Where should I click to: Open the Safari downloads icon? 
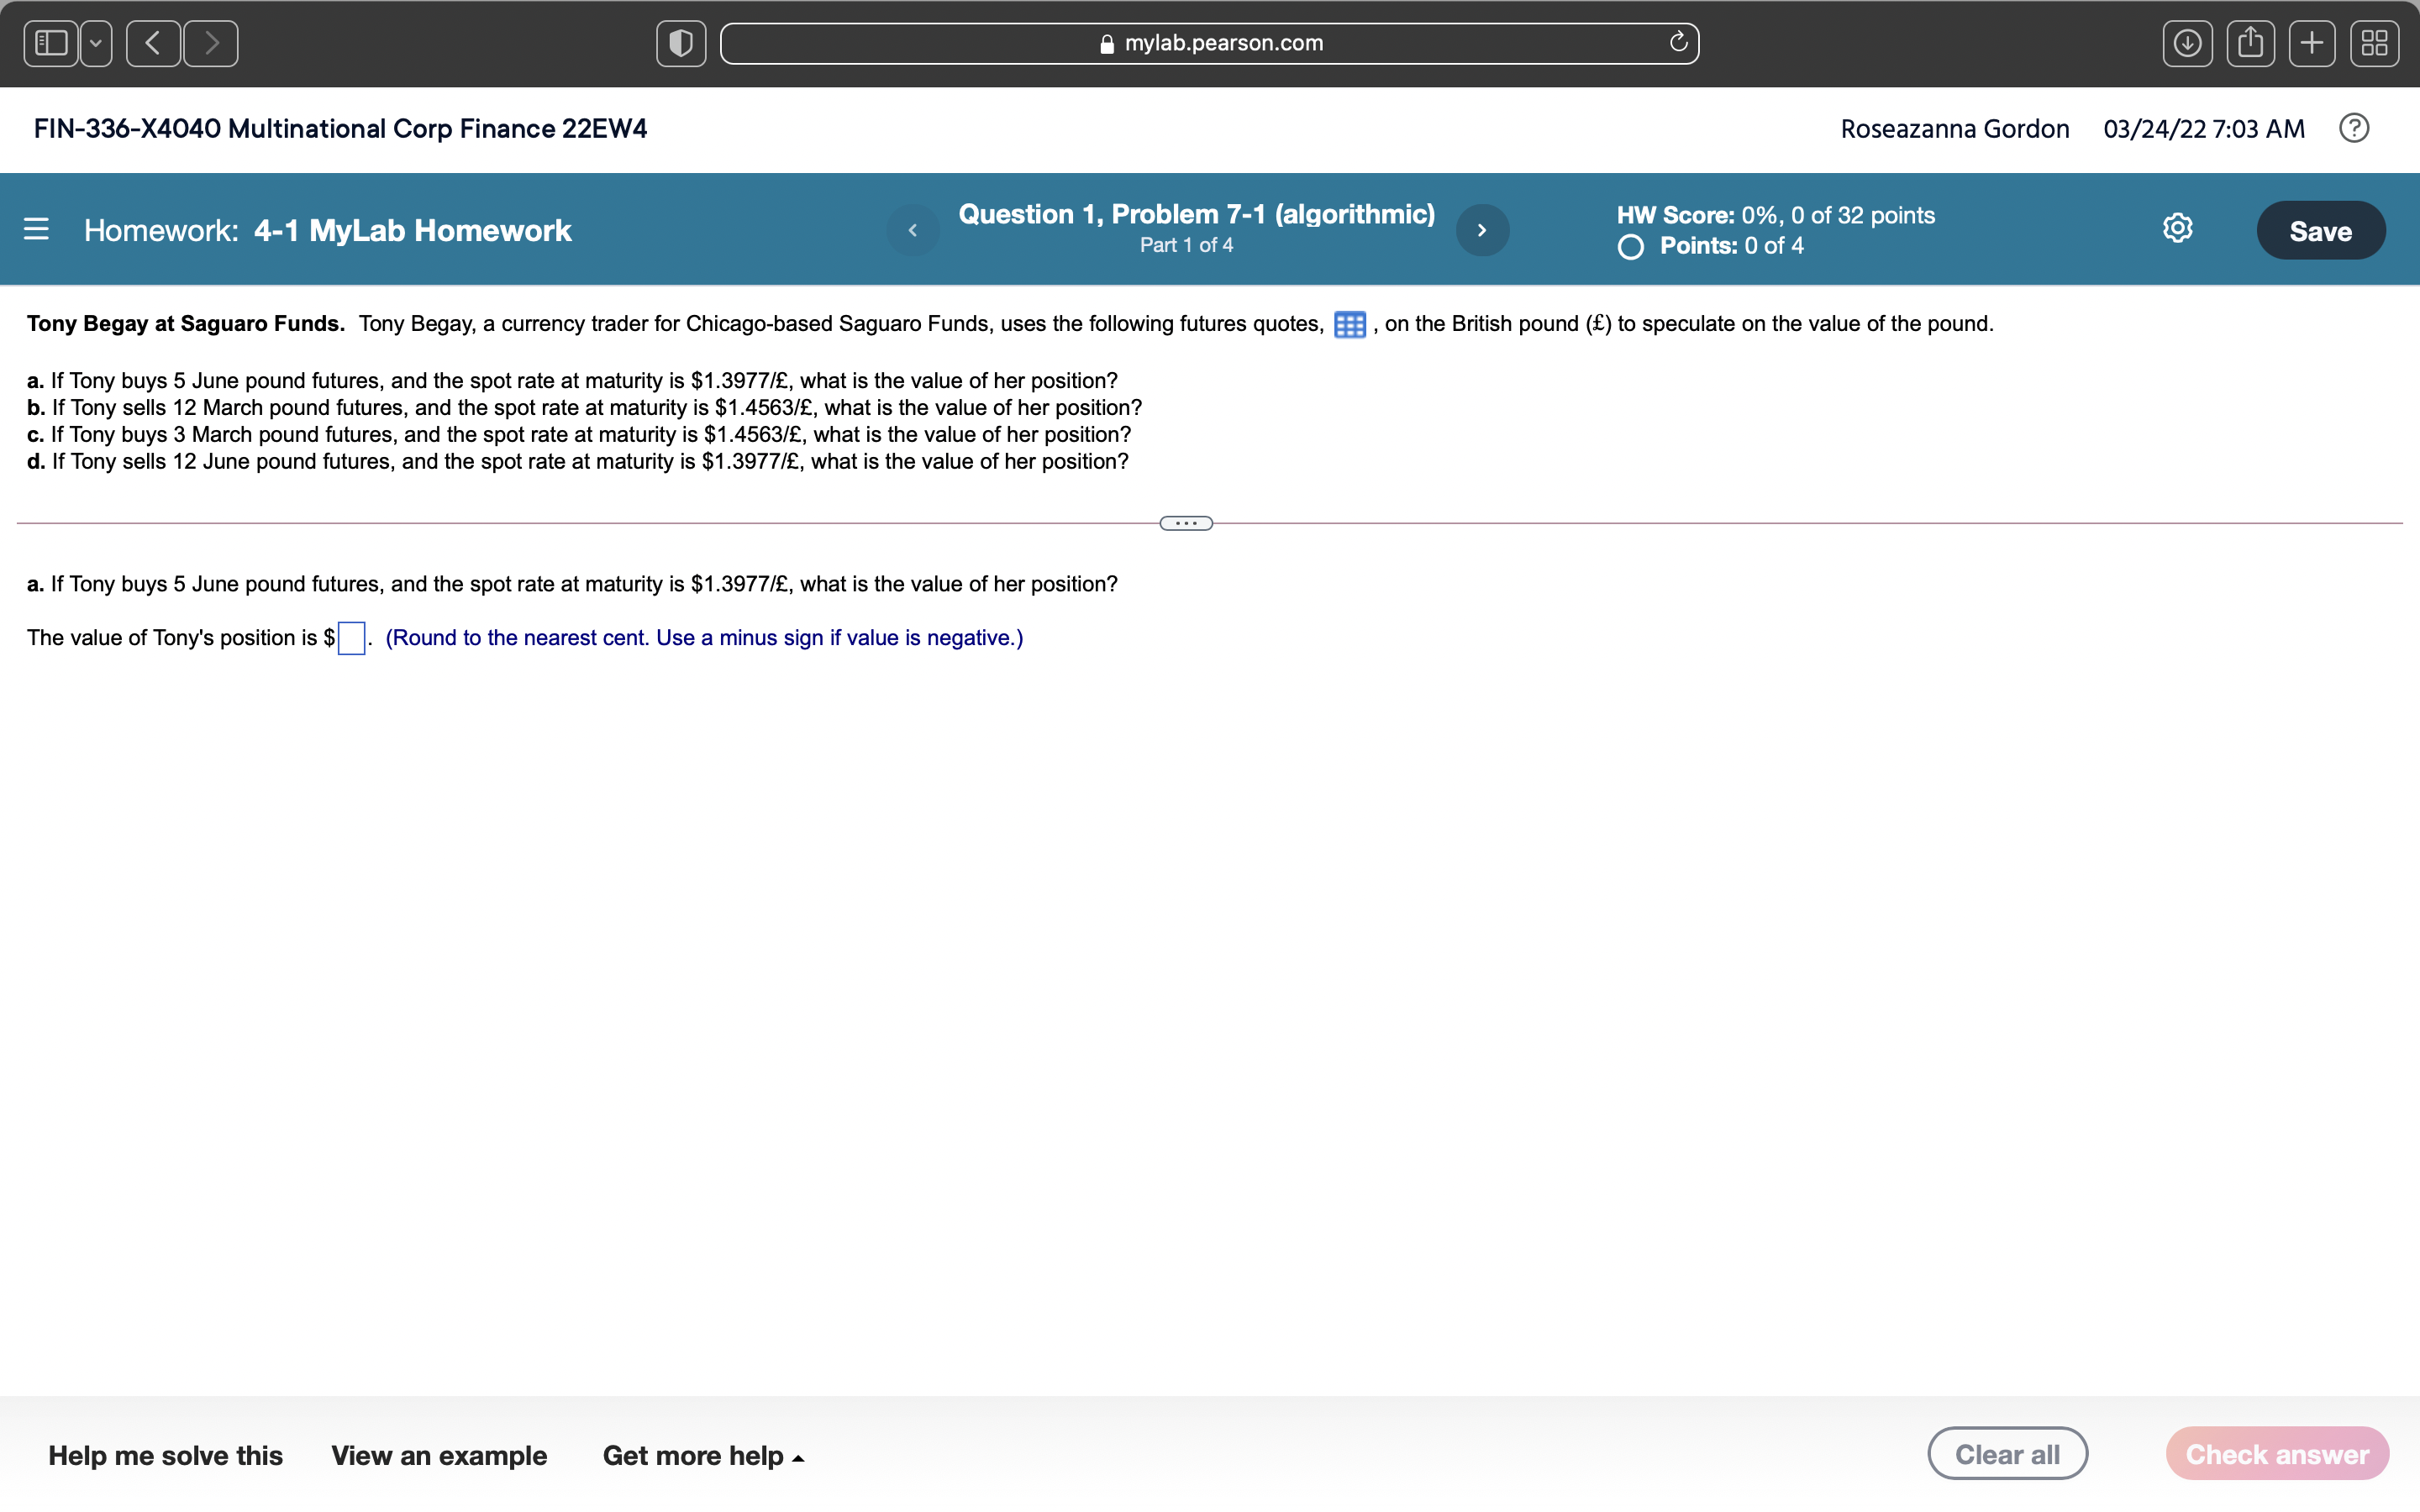(x=2187, y=43)
